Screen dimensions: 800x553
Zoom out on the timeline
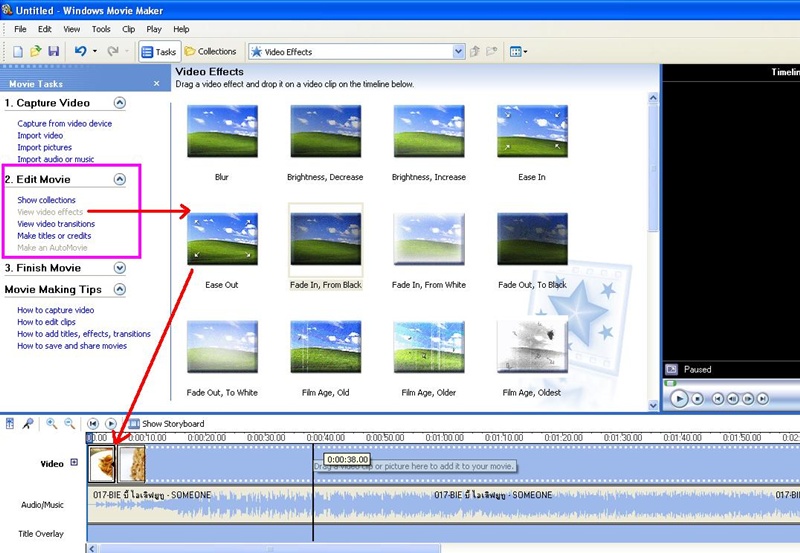69,423
